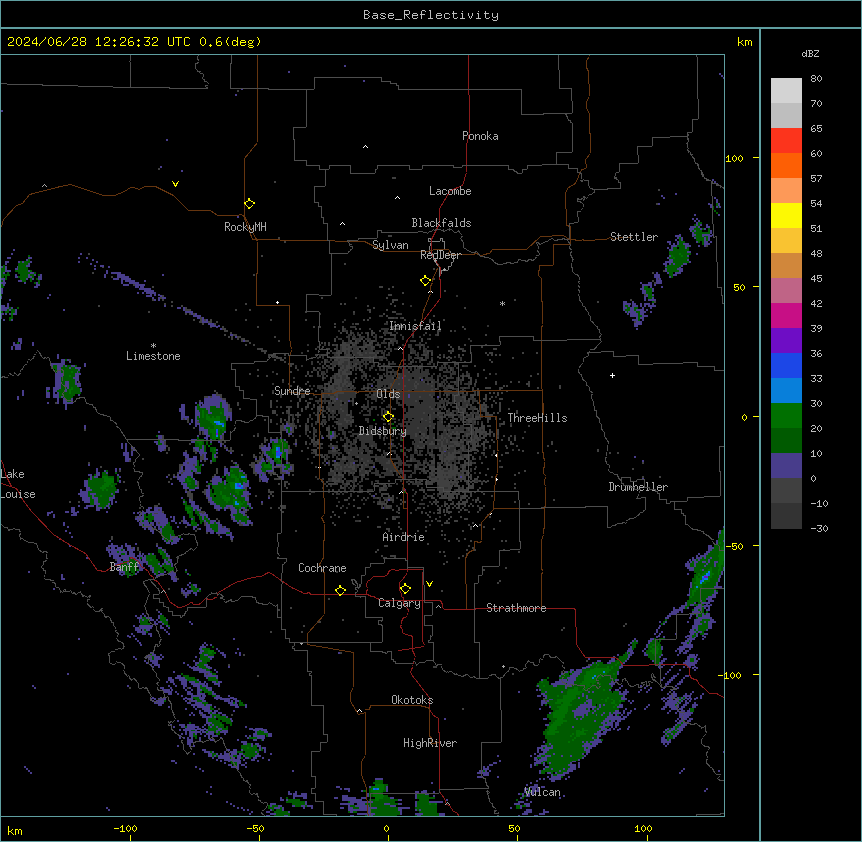Click the violet 39 dBZ legend swatch
The width and height of the screenshot is (862, 842).
click(x=786, y=341)
